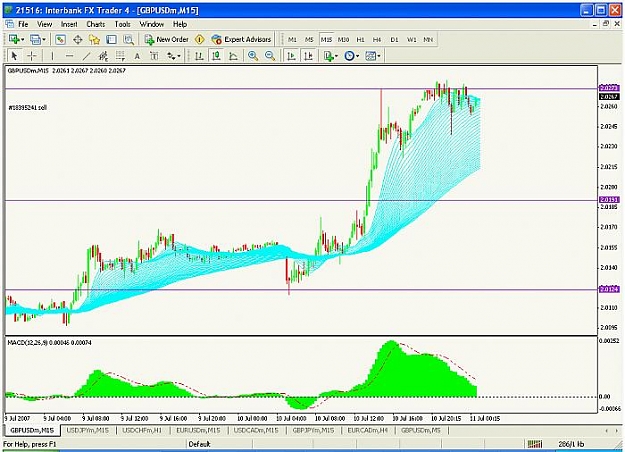Open the Tools menu
Image resolution: width=625 pixels, height=452 pixels.
[x=122, y=24]
